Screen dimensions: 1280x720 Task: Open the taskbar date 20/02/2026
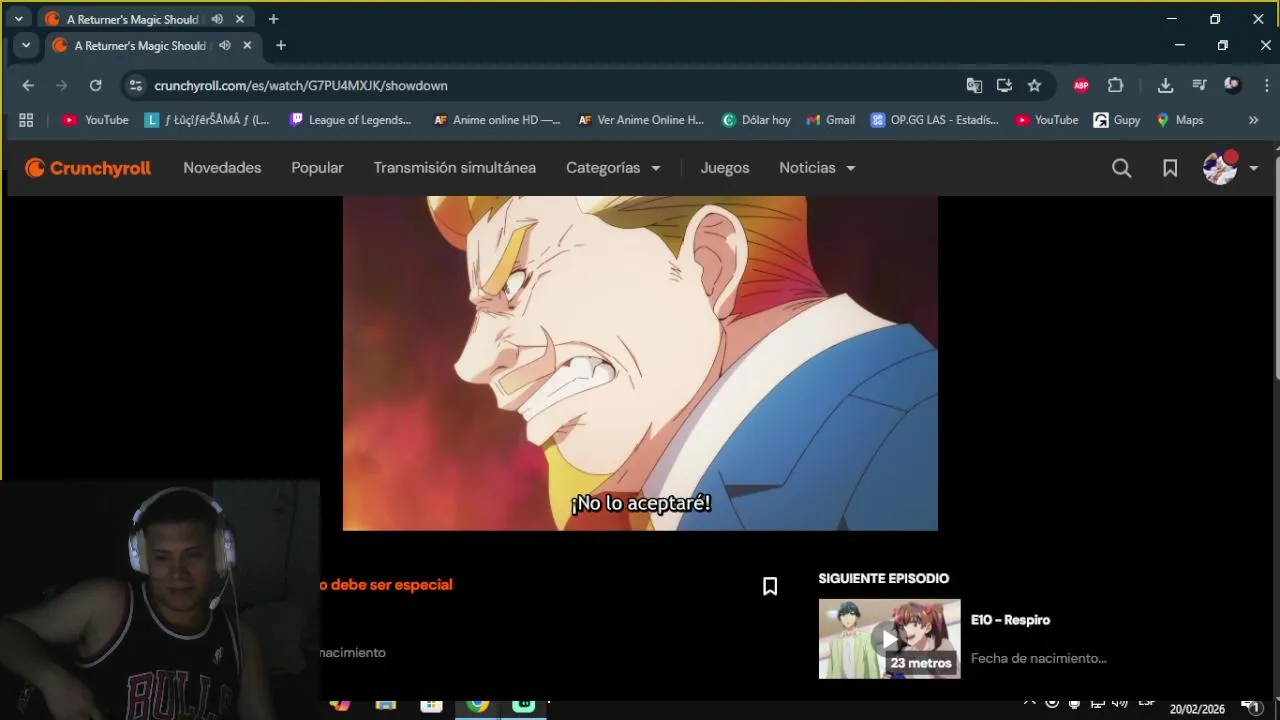[1197, 709]
